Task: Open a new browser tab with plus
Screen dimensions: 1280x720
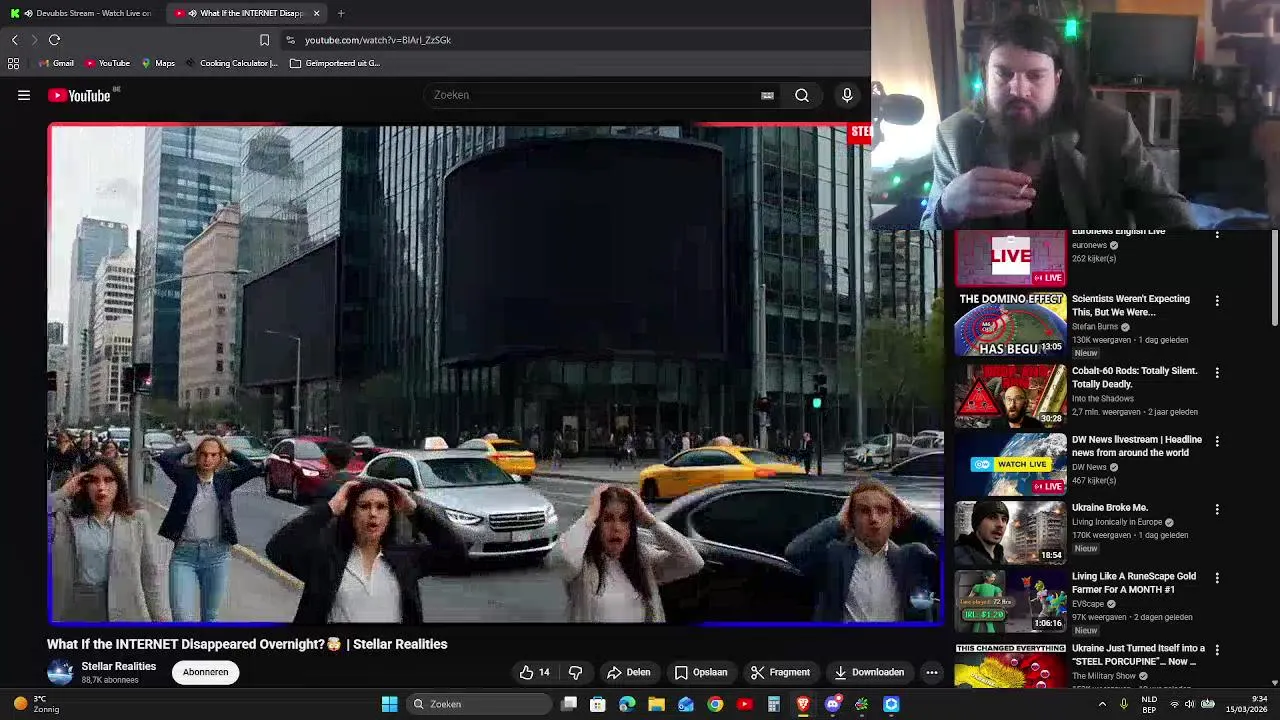Action: 341,13
